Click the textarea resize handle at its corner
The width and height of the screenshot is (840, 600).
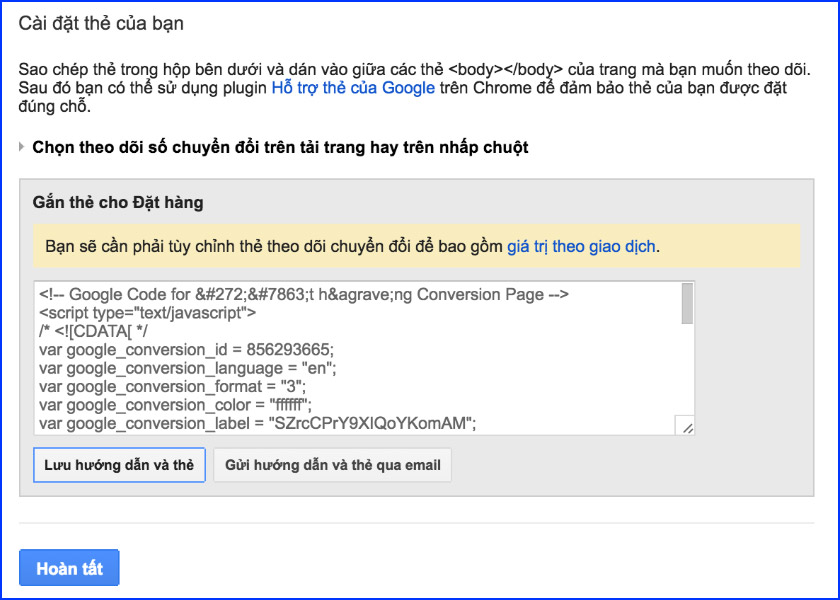point(686,426)
